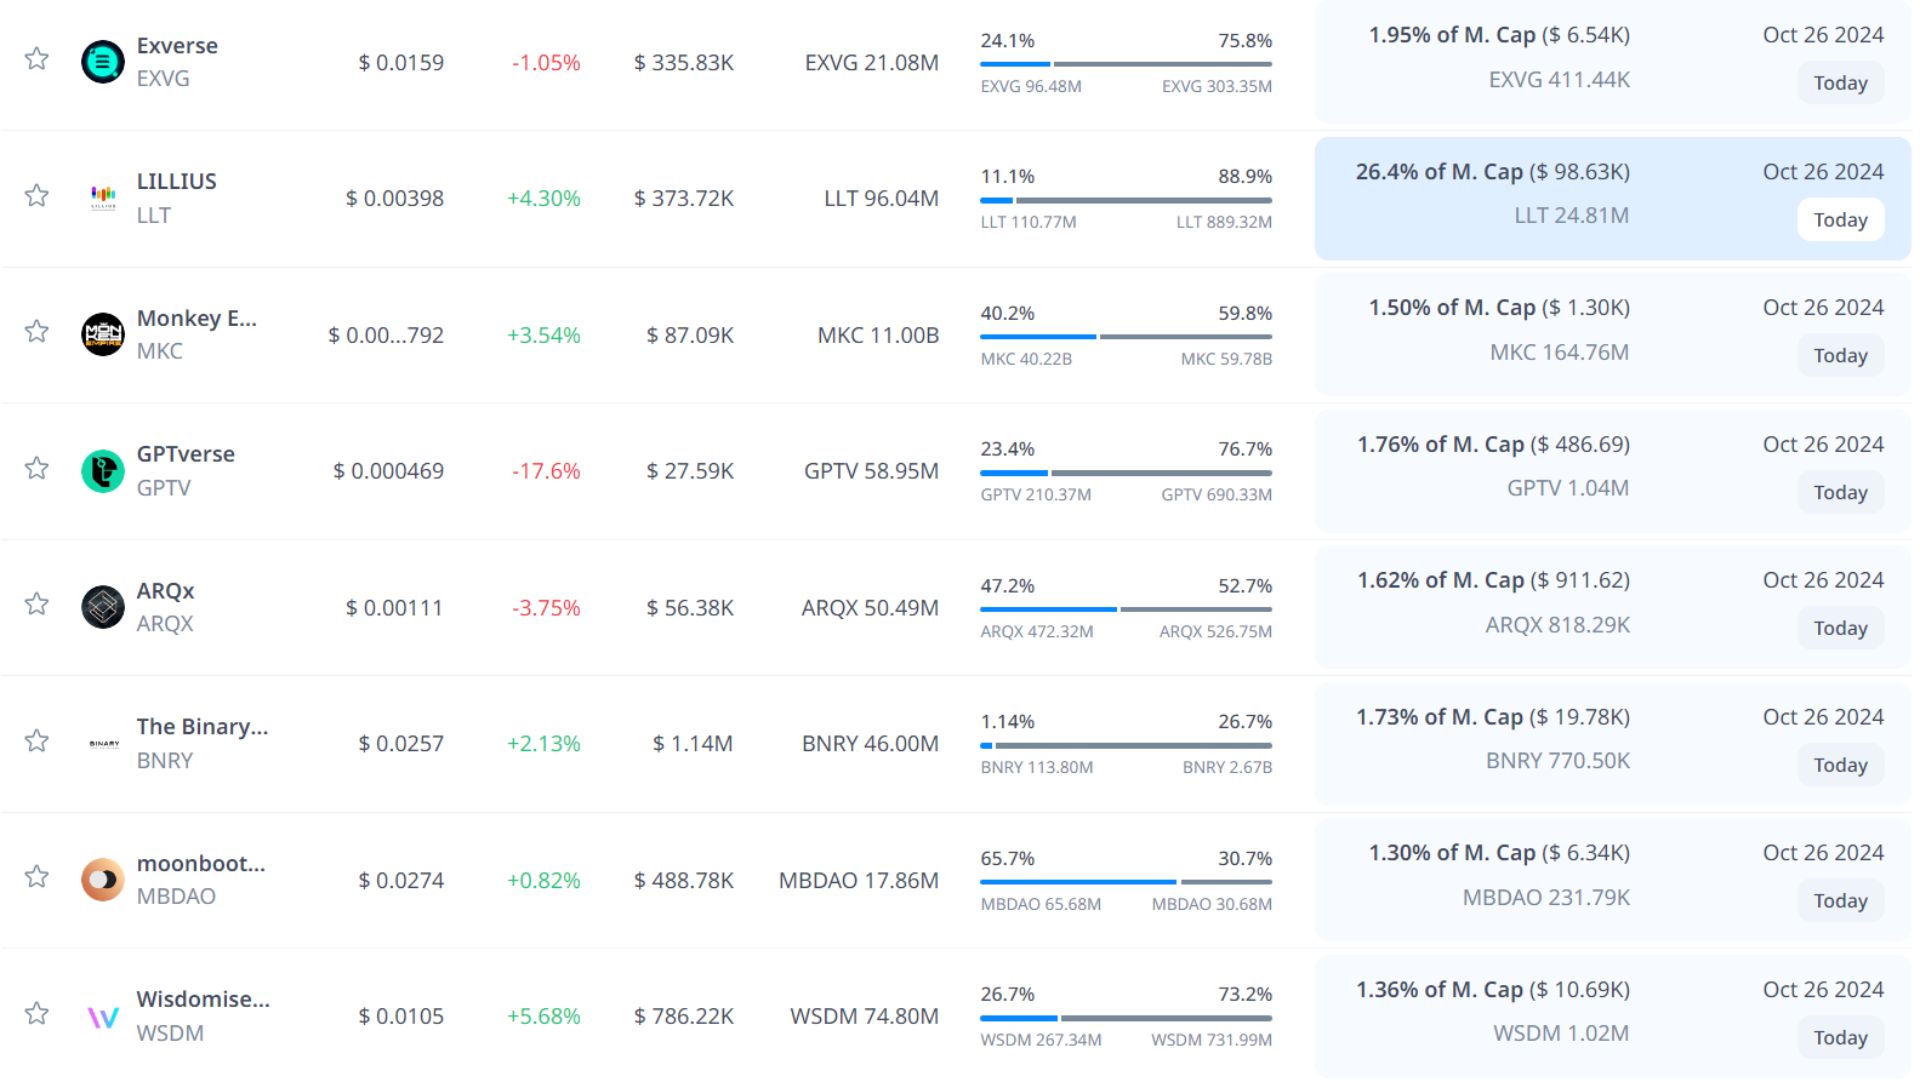The height and width of the screenshot is (1080, 1920).
Task: Open the moonboots MBDAO orange logo
Action: (x=102, y=880)
